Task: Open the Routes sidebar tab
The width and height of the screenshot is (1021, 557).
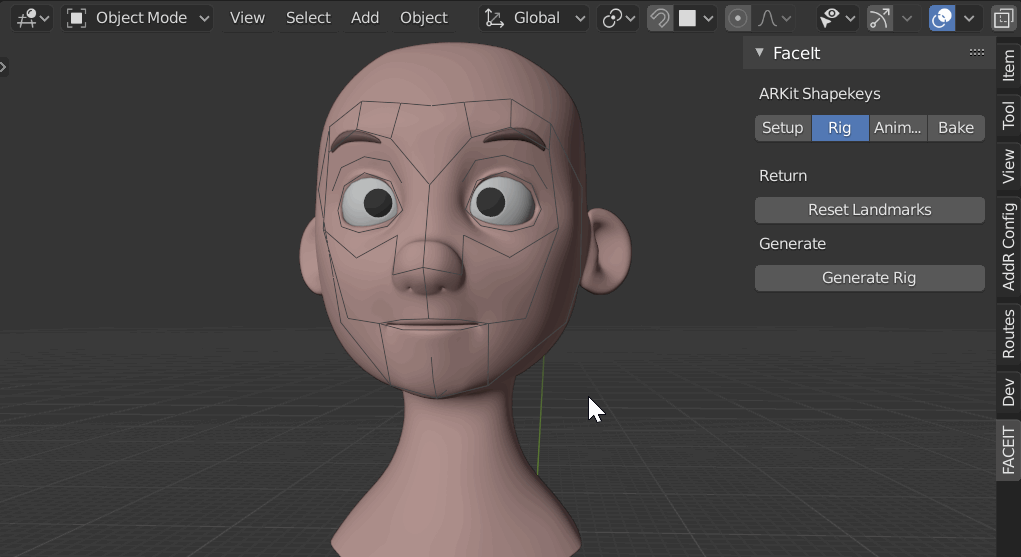Action: coord(1009,334)
